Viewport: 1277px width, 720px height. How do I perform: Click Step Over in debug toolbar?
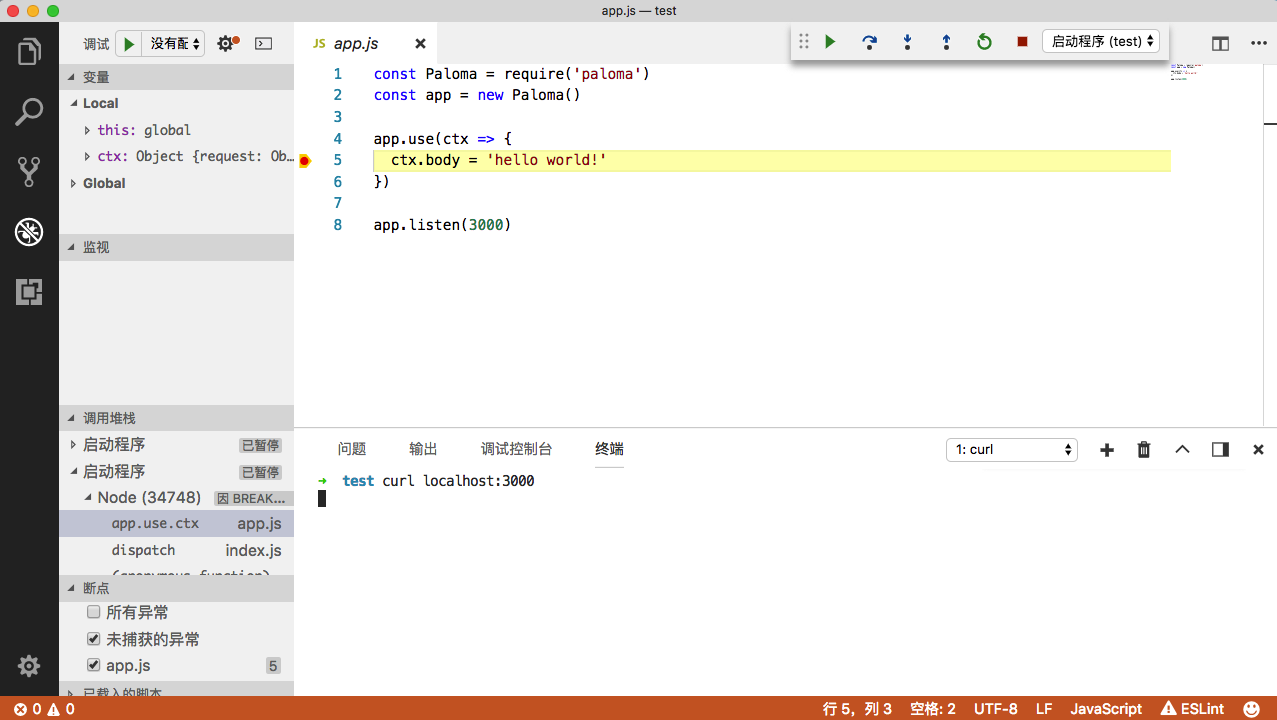click(x=869, y=42)
